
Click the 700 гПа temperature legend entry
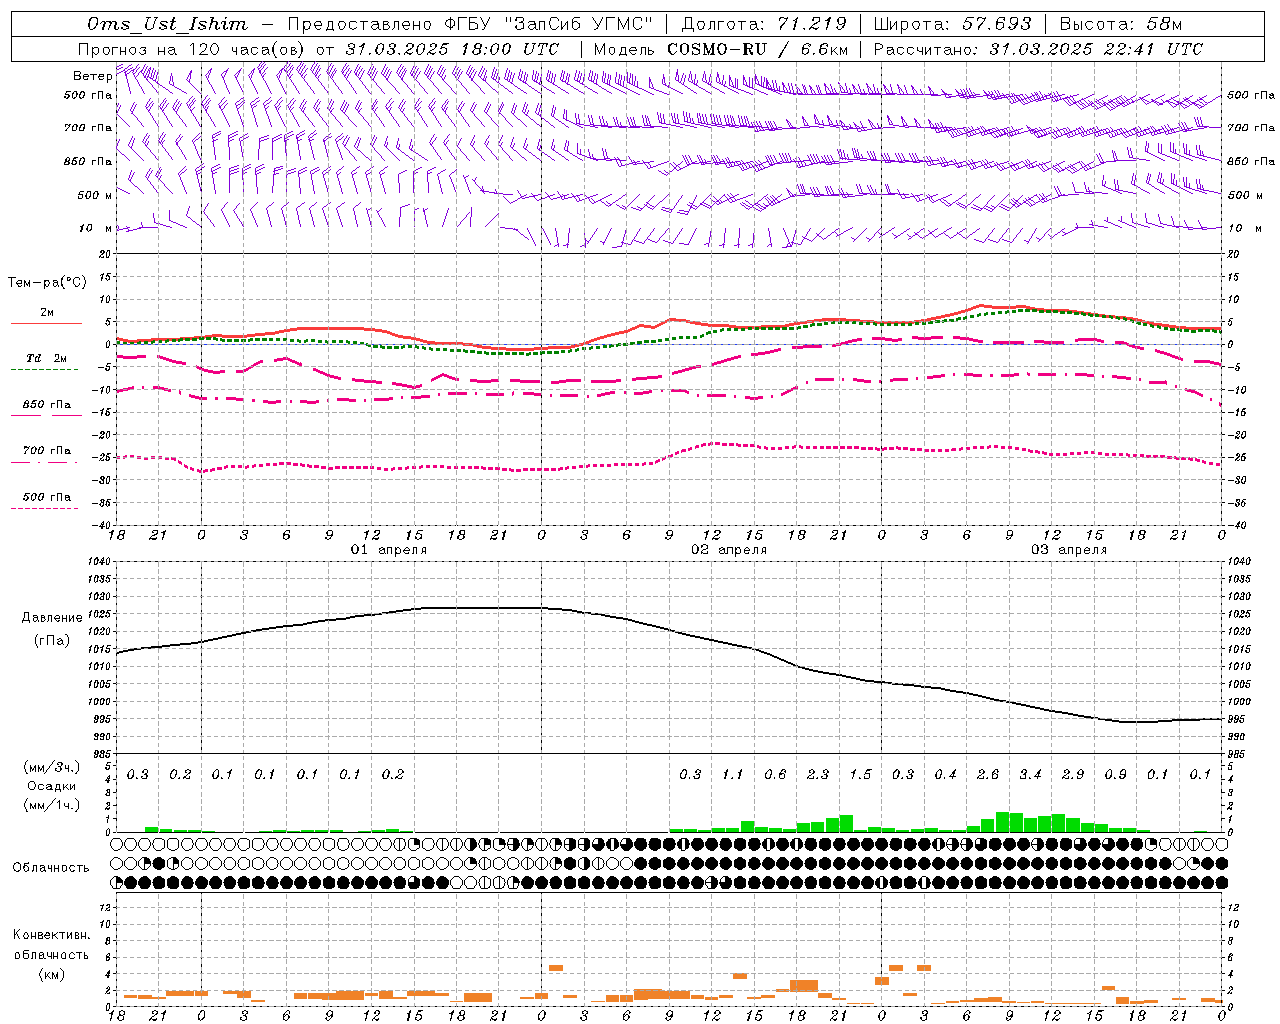[x=46, y=451]
